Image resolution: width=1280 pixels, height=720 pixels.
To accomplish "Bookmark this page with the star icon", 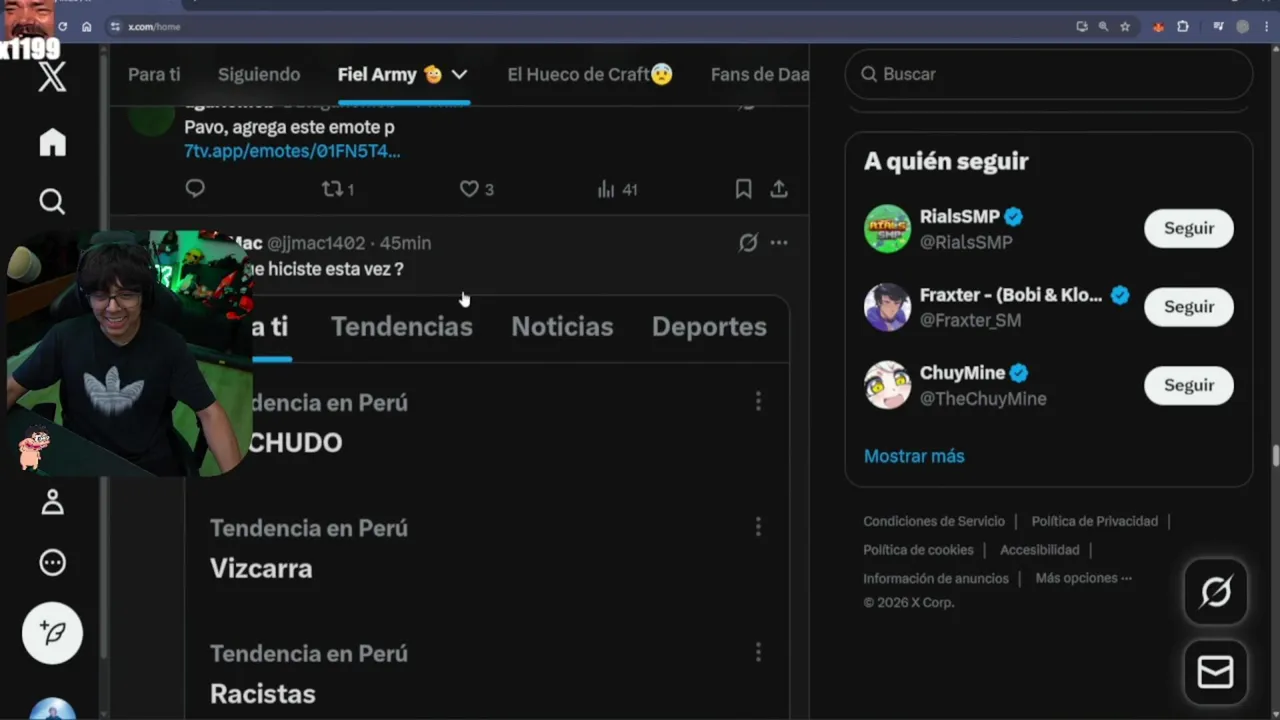I will 1125,27.
